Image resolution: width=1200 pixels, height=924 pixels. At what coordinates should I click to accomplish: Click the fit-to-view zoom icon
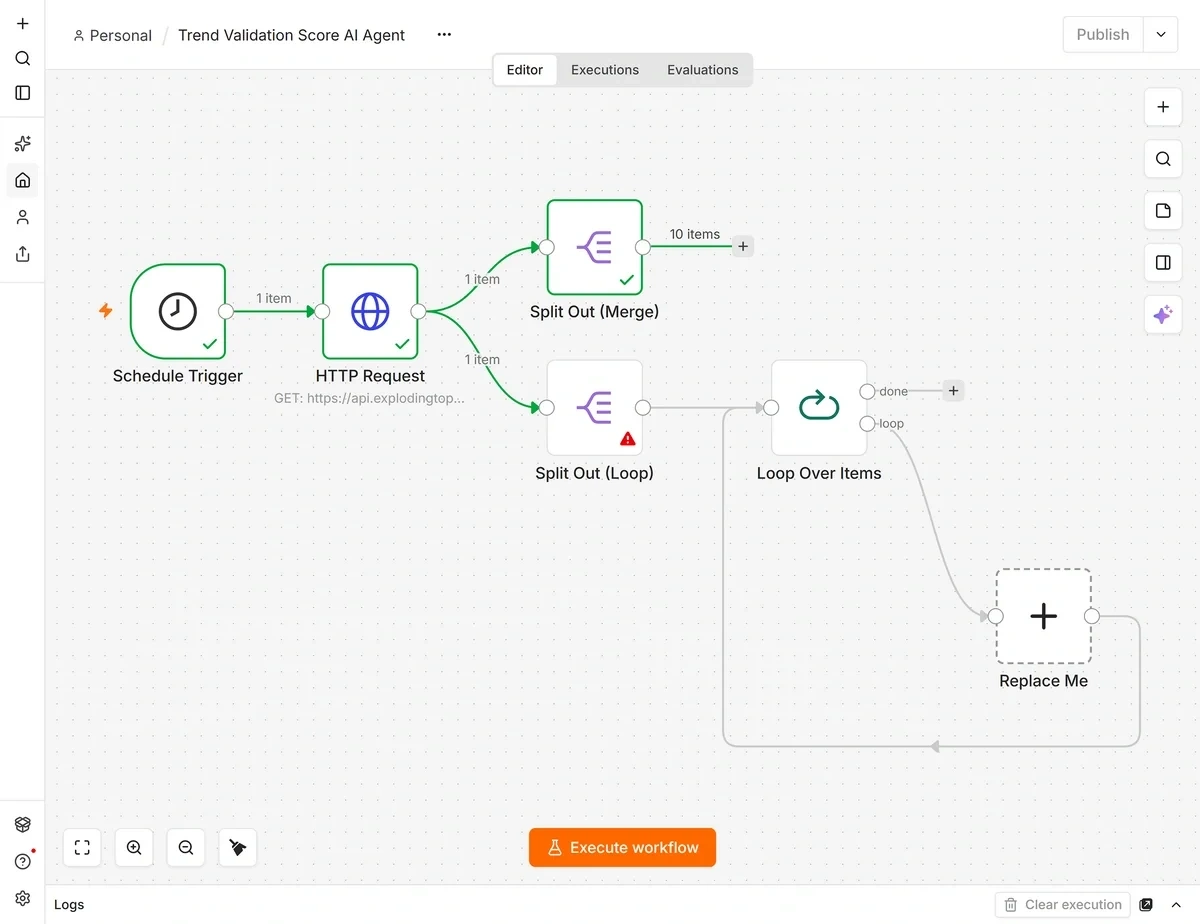point(82,847)
